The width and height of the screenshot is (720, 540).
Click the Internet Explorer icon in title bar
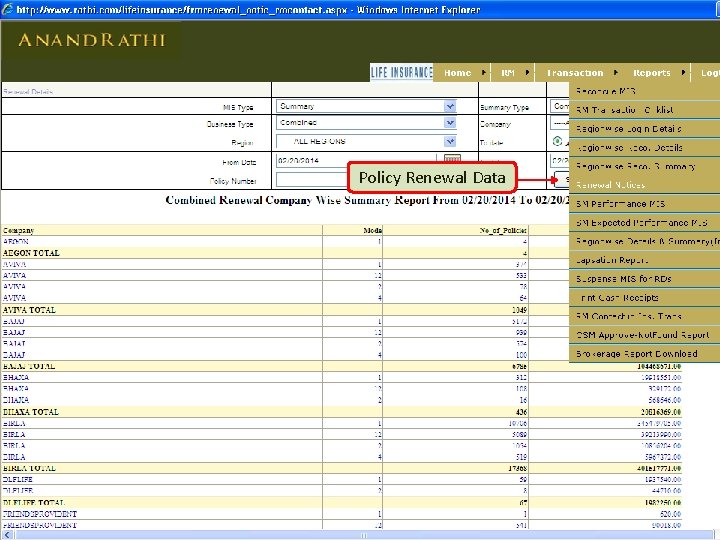(7, 9)
